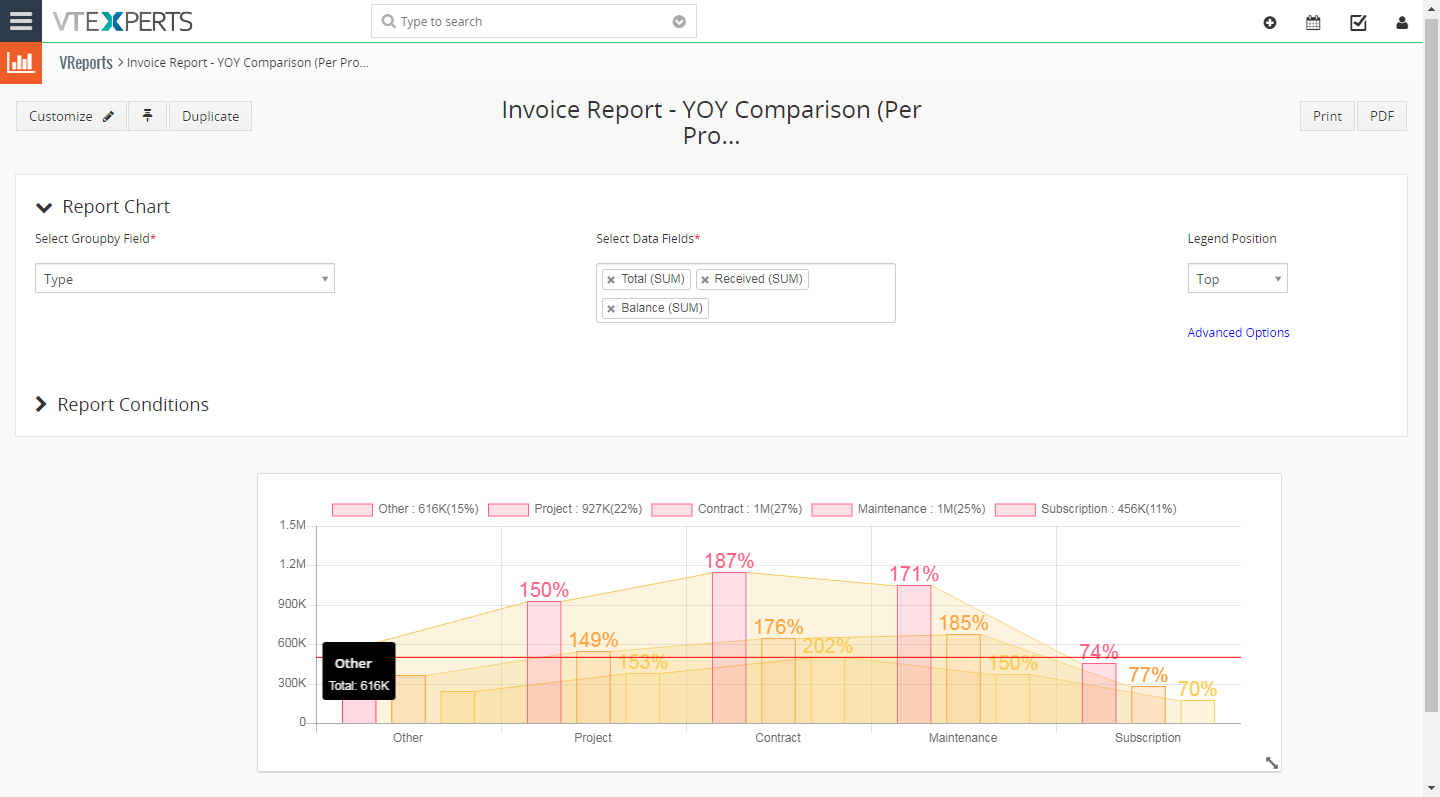This screenshot has width=1440, height=797.
Task: Open the hamburger main menu
Action: 21,21
